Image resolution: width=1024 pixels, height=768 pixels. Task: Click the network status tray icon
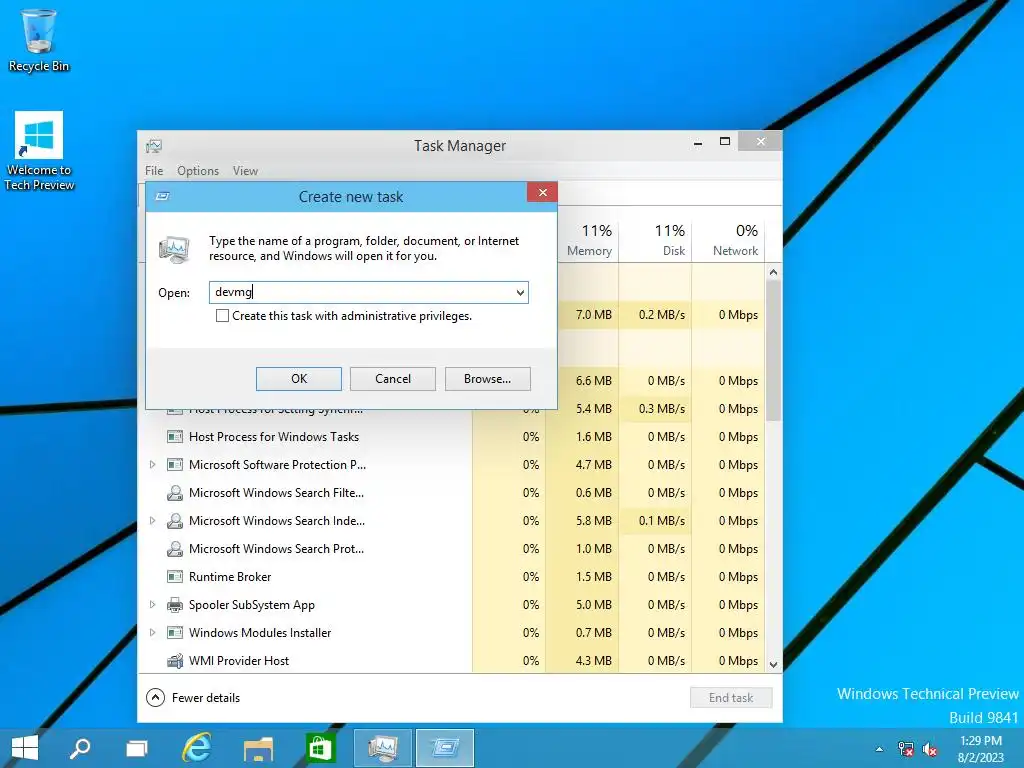pos(906,749)
